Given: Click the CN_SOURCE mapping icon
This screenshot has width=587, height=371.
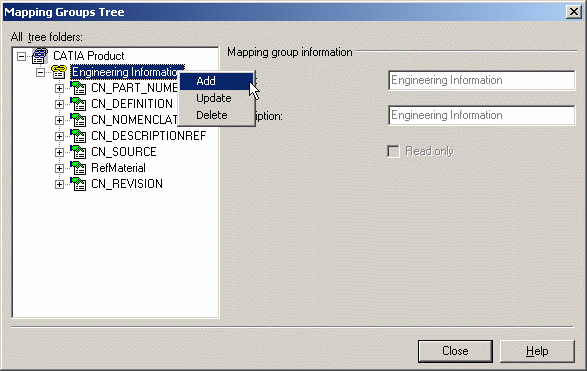Looking at the screenshot, I should point(78,152).
